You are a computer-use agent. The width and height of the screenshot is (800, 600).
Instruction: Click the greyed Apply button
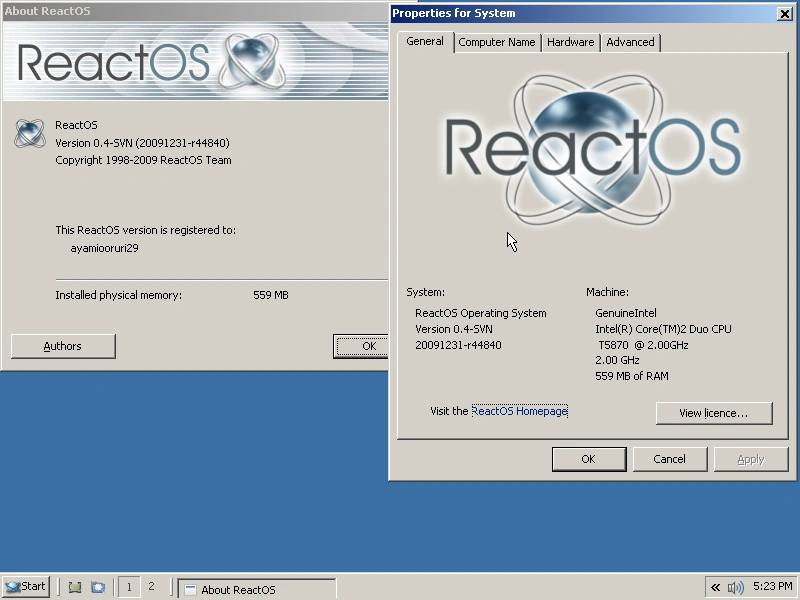[x=751, y=459]
